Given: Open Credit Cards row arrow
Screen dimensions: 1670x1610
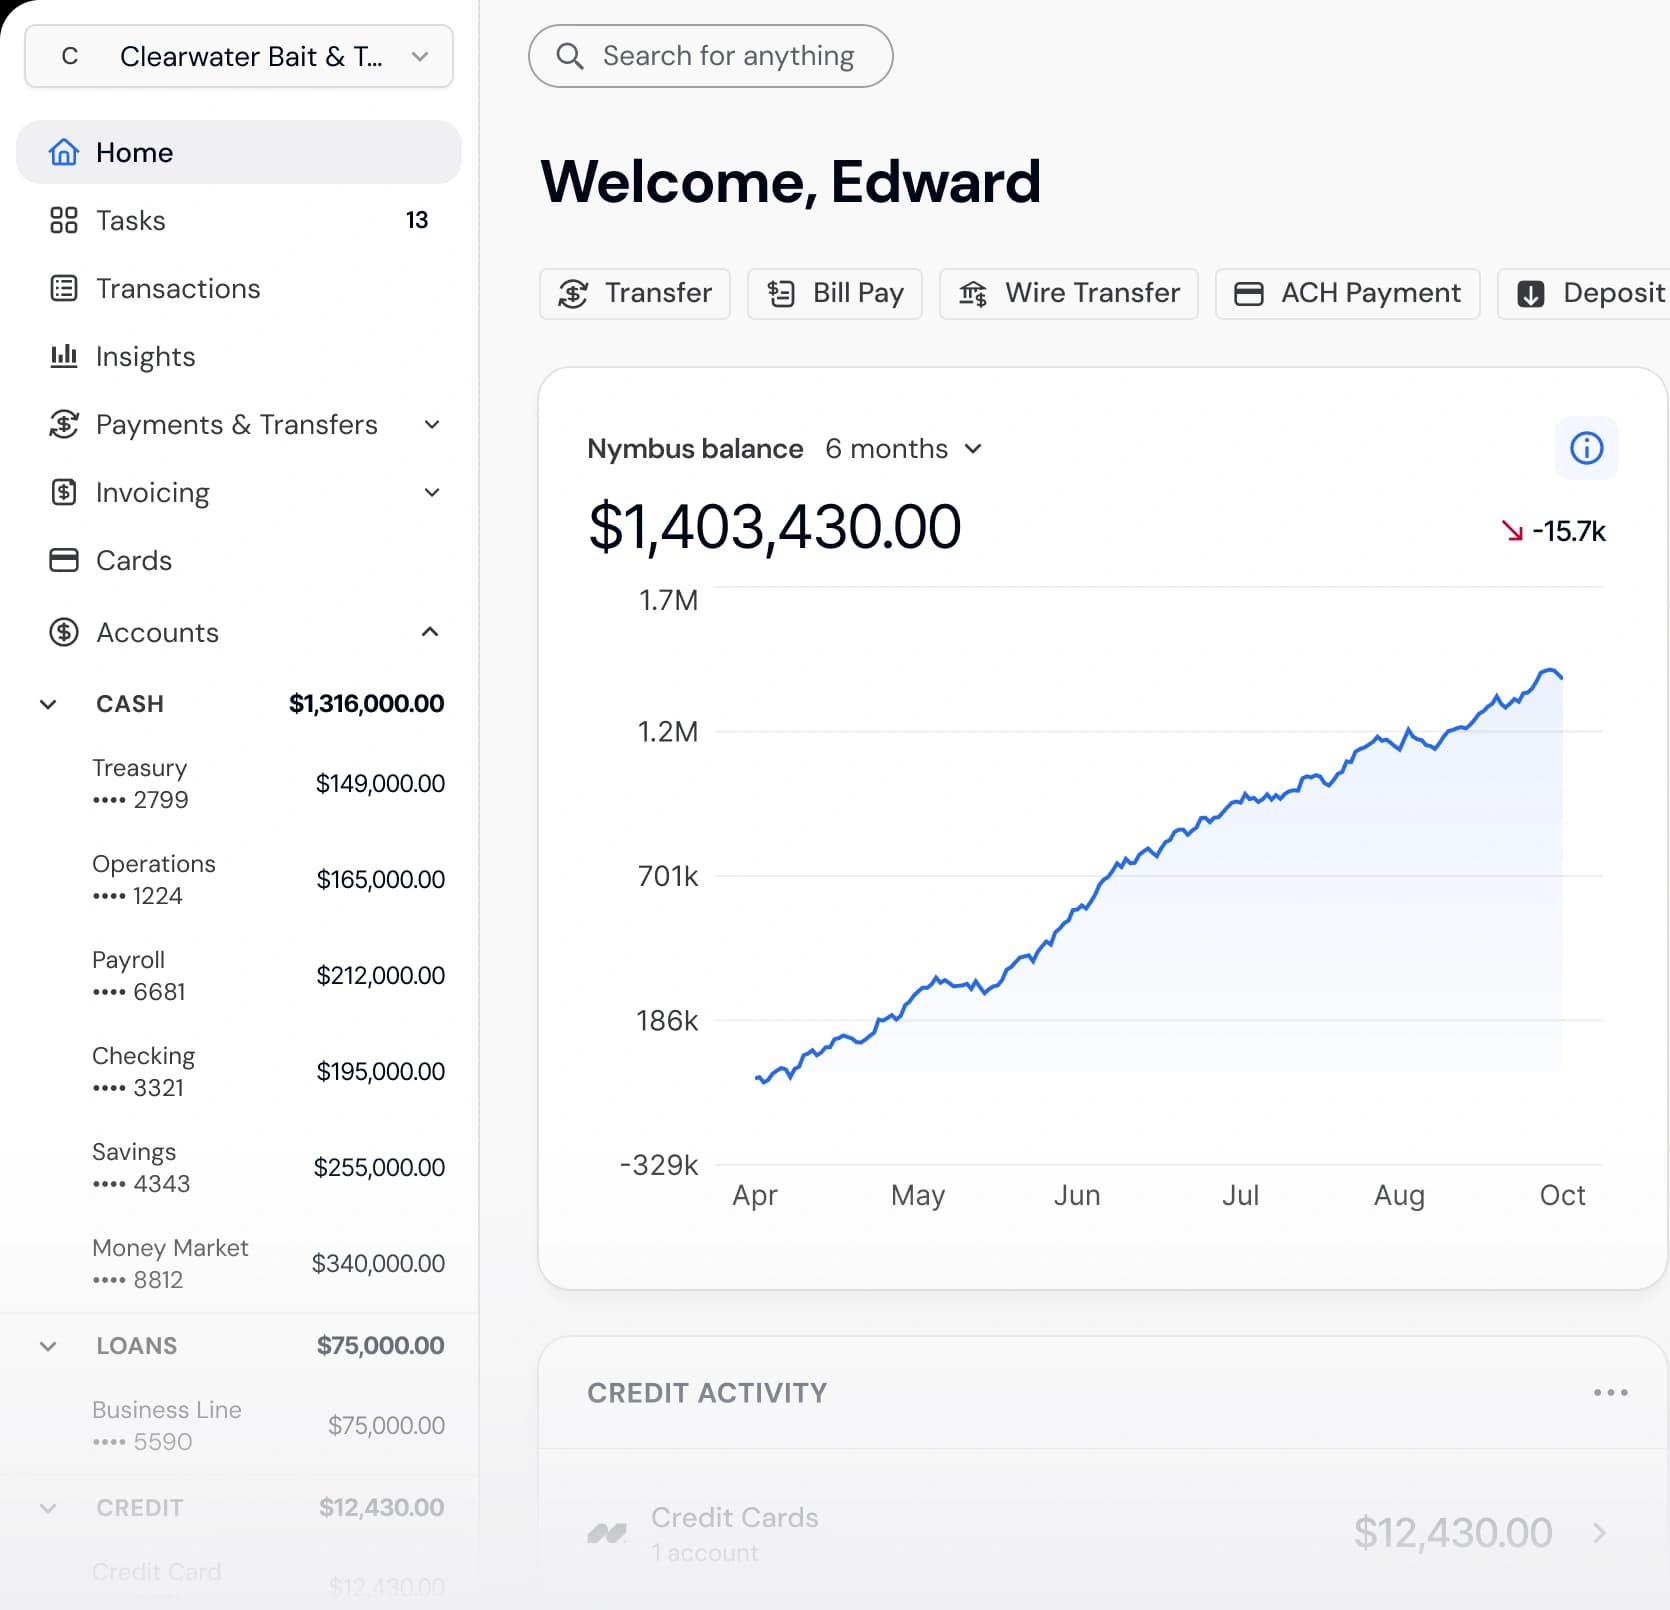Looking at the screenshot, I should (1600, 1533).
